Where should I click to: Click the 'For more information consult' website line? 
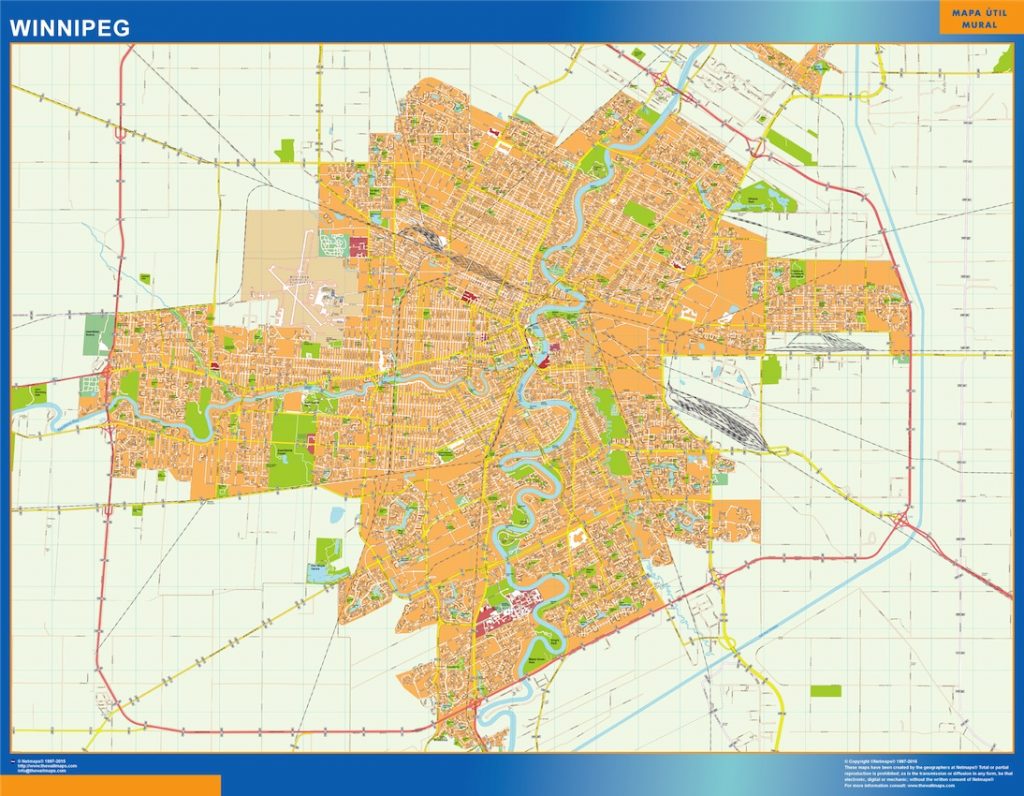coord(899,786)
